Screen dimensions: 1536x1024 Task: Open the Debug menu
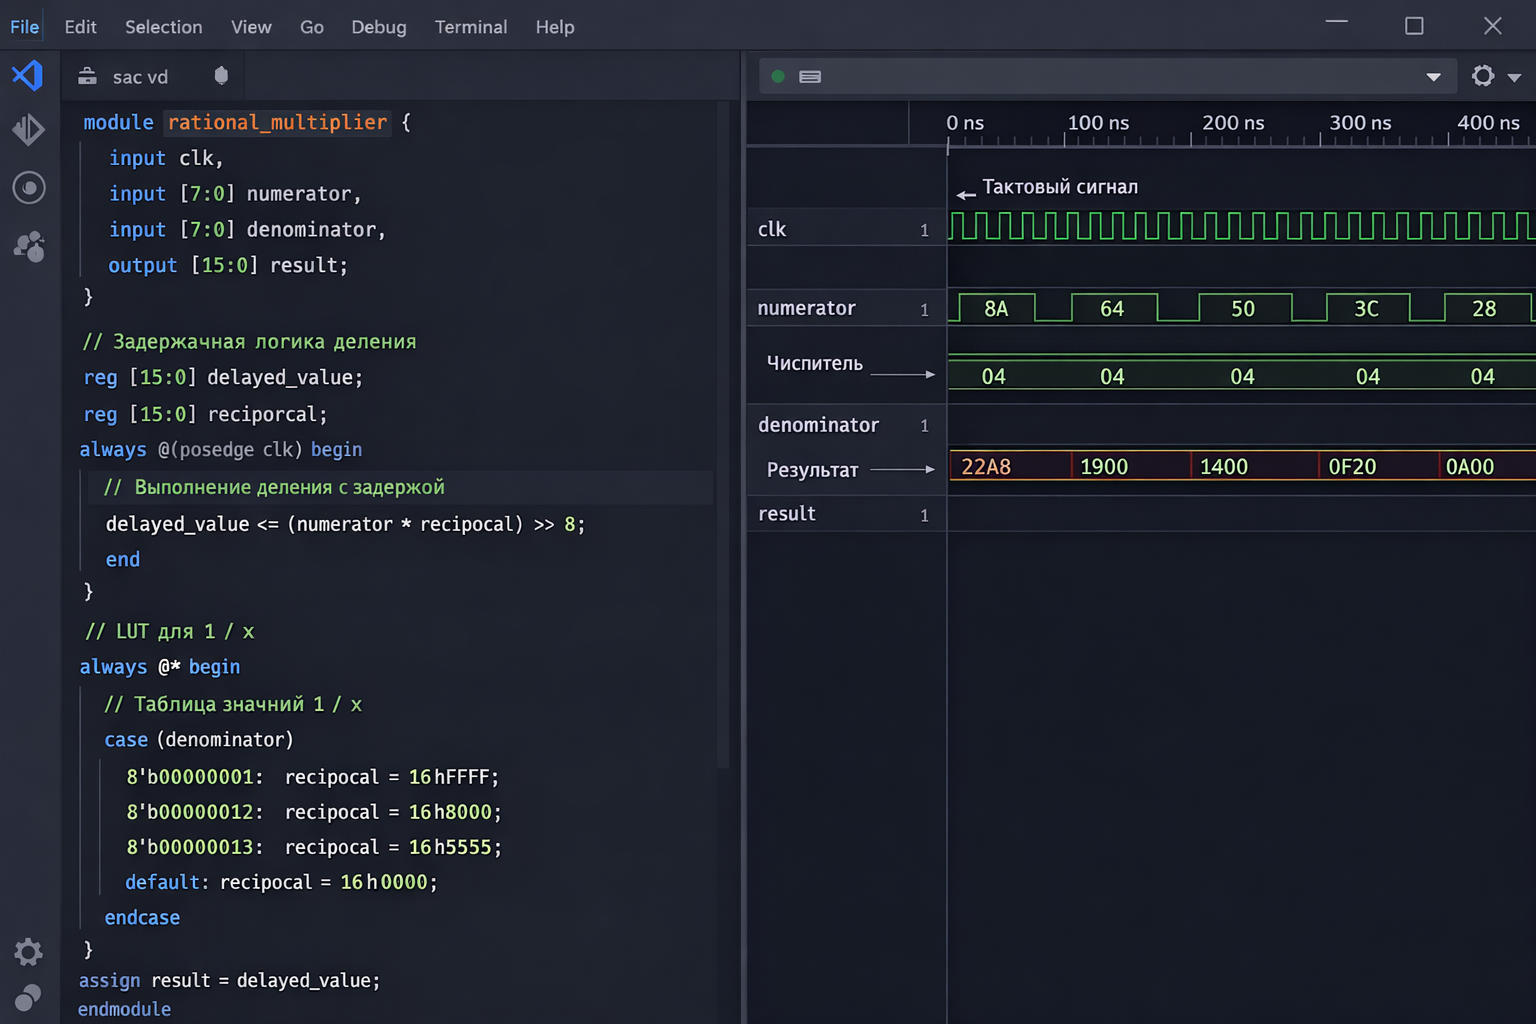378,27
